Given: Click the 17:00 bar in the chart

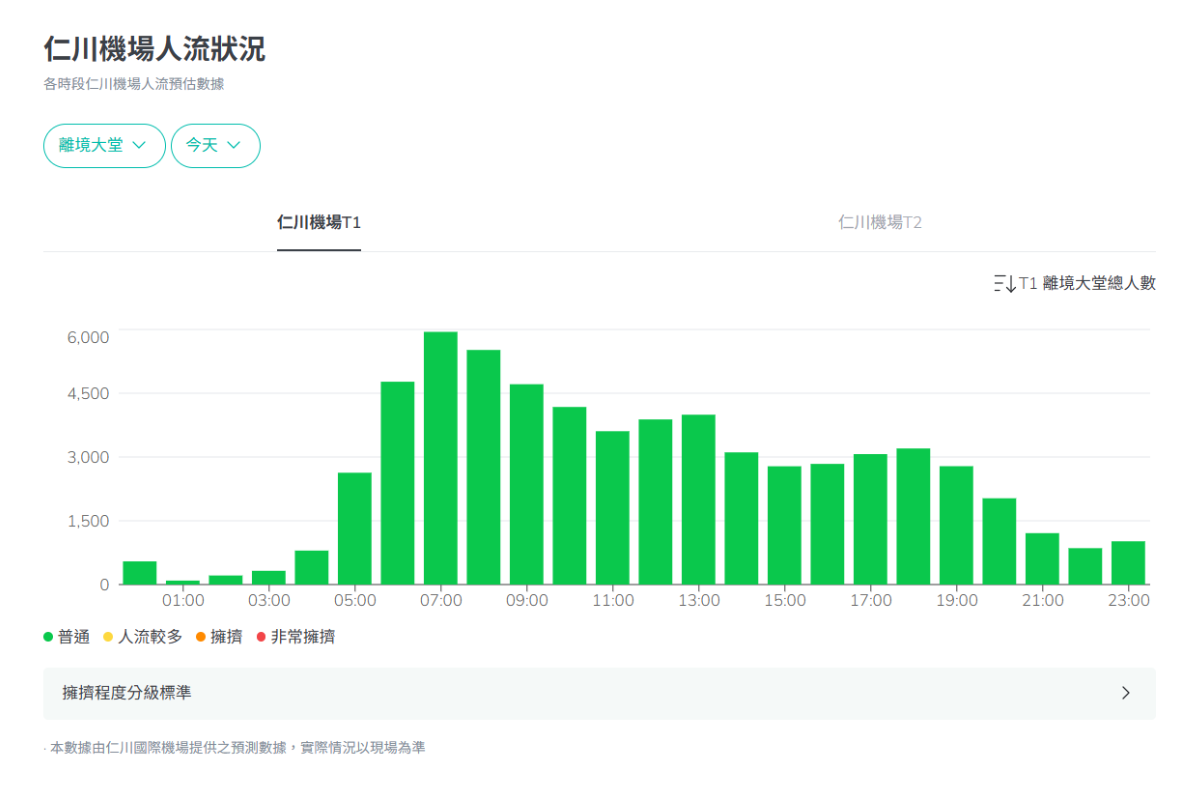Looking at the screenshot, I should [870, 519].
